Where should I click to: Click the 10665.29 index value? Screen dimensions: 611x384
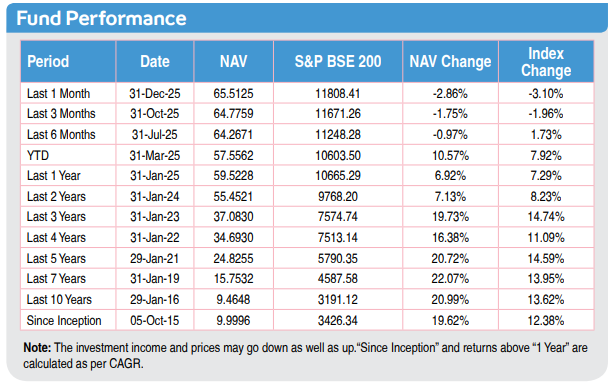(338, 176)
